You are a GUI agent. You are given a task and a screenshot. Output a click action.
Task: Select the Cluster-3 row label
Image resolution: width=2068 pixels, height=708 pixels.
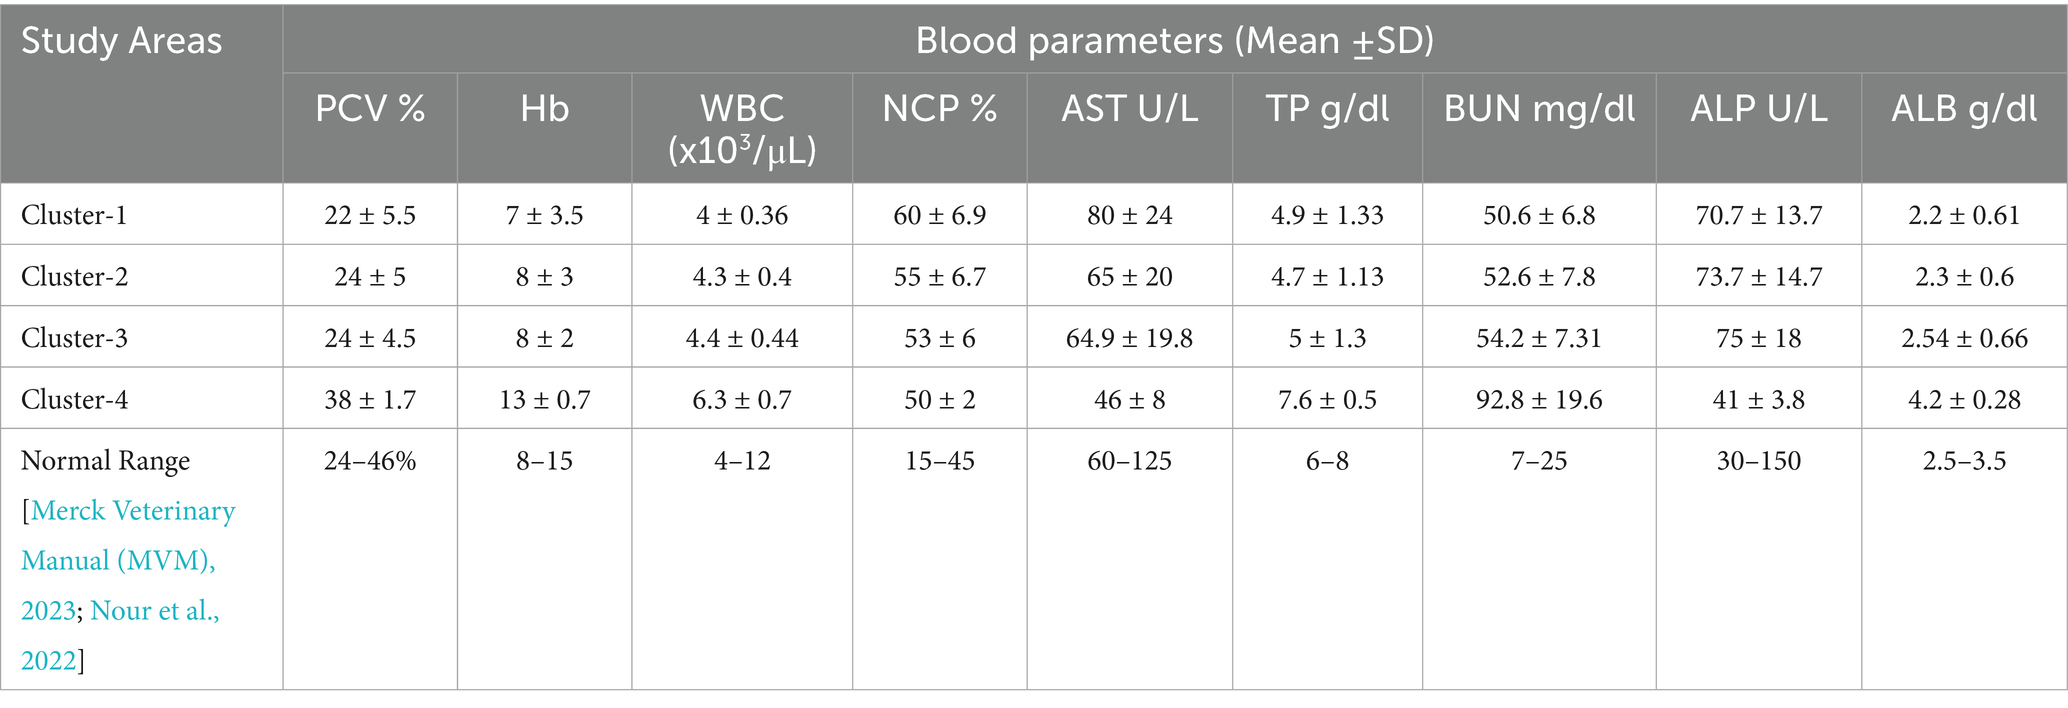(74, 338)
